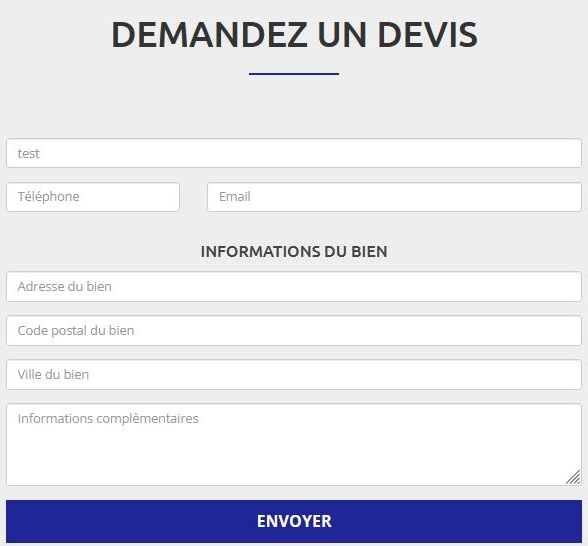Select the Ville du bien field
This screenshot has height=546, width=588.
click(x=294, y=375)
